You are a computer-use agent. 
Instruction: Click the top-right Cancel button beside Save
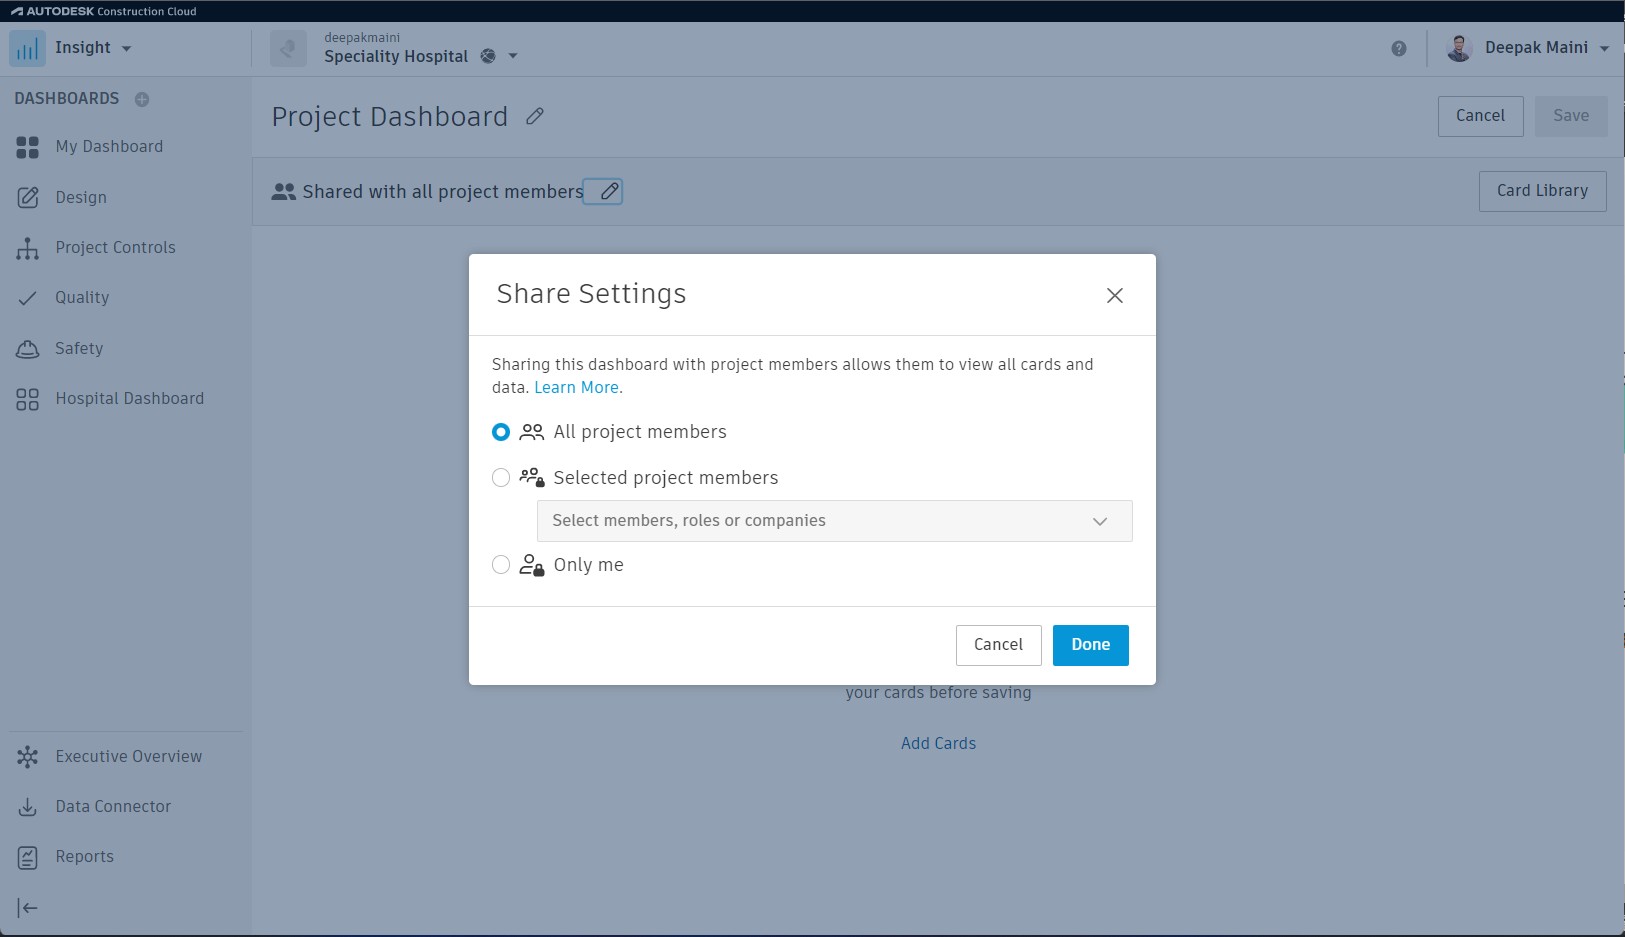(x=1481, y=116)
